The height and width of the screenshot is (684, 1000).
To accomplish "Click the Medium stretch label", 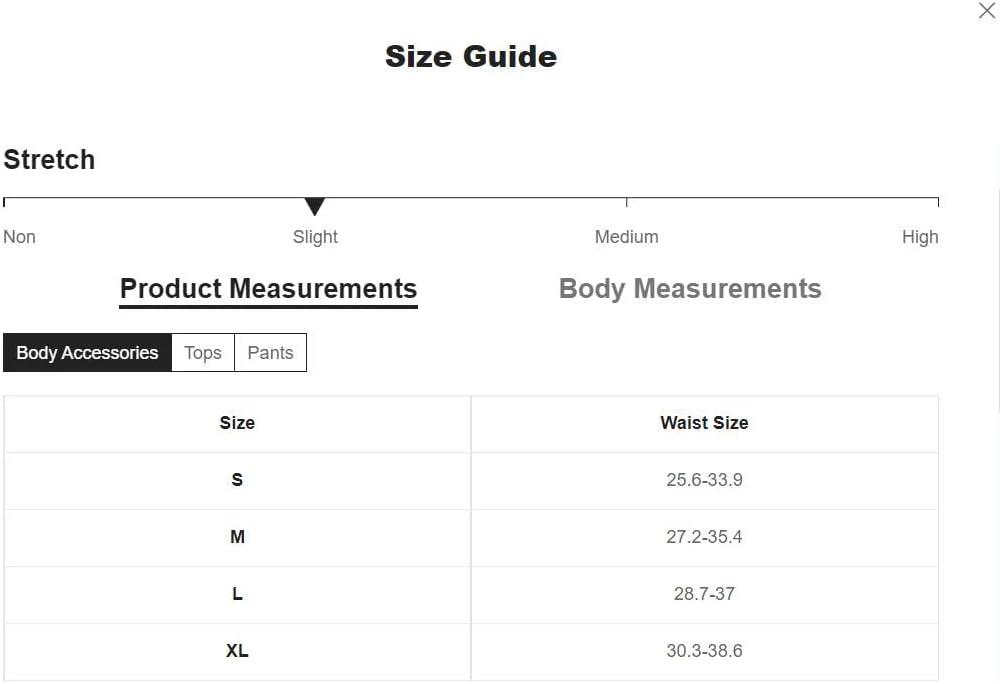I will [x=626, y=237].
